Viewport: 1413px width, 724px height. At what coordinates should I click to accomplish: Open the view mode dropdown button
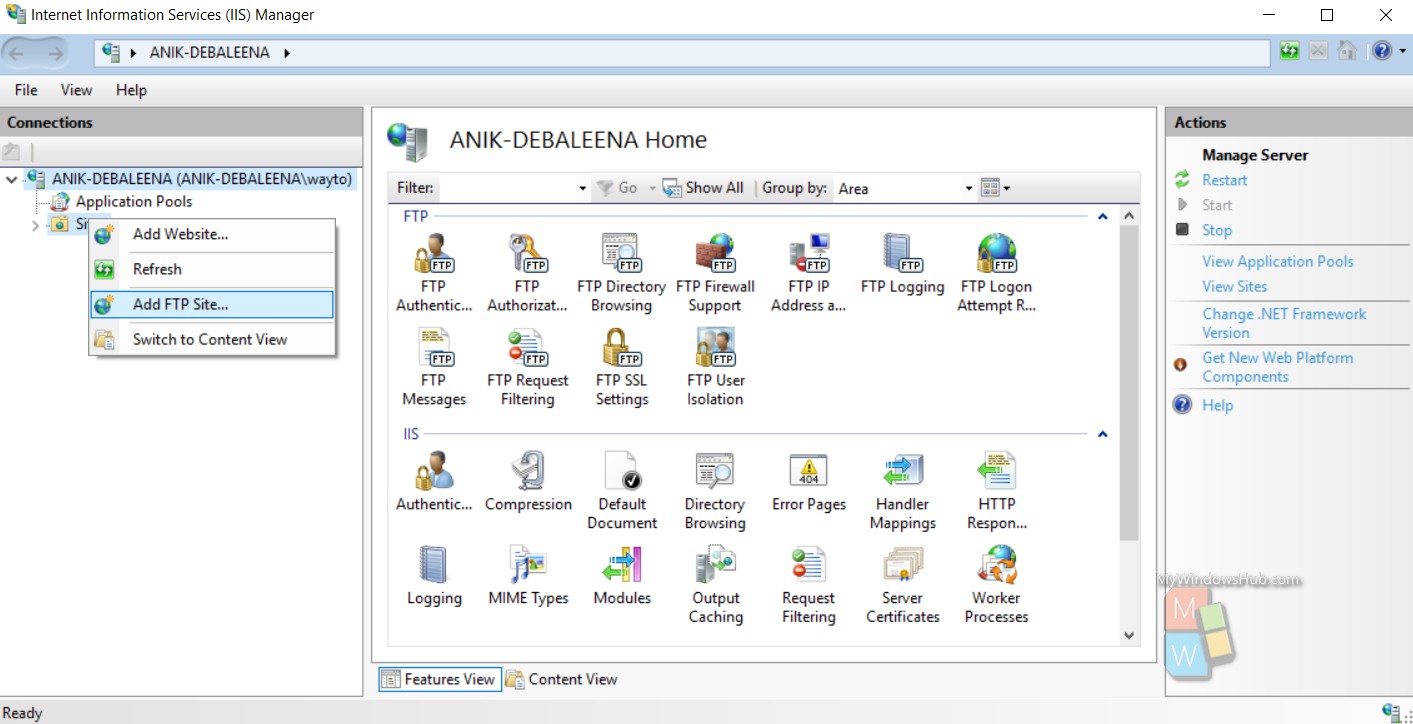(996, 188)
